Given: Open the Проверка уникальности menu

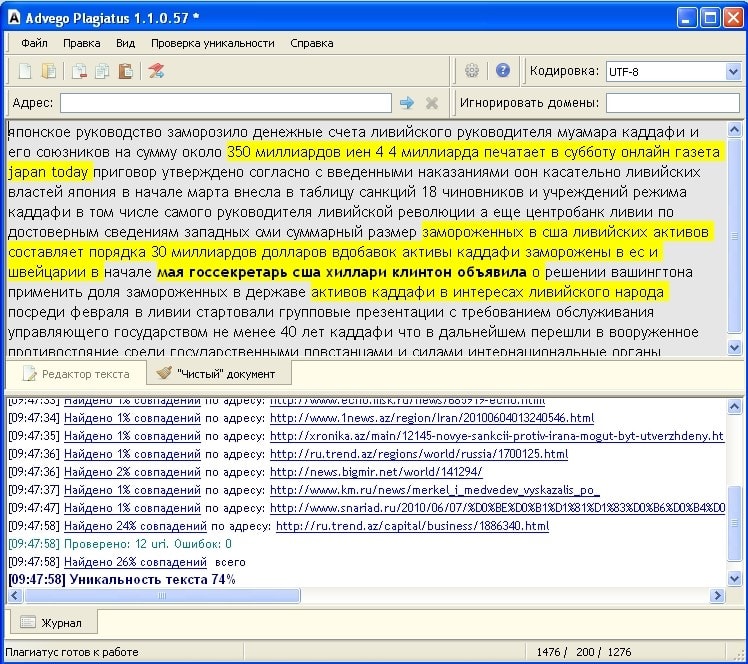Looking at the screenshot, I should 212,43.
